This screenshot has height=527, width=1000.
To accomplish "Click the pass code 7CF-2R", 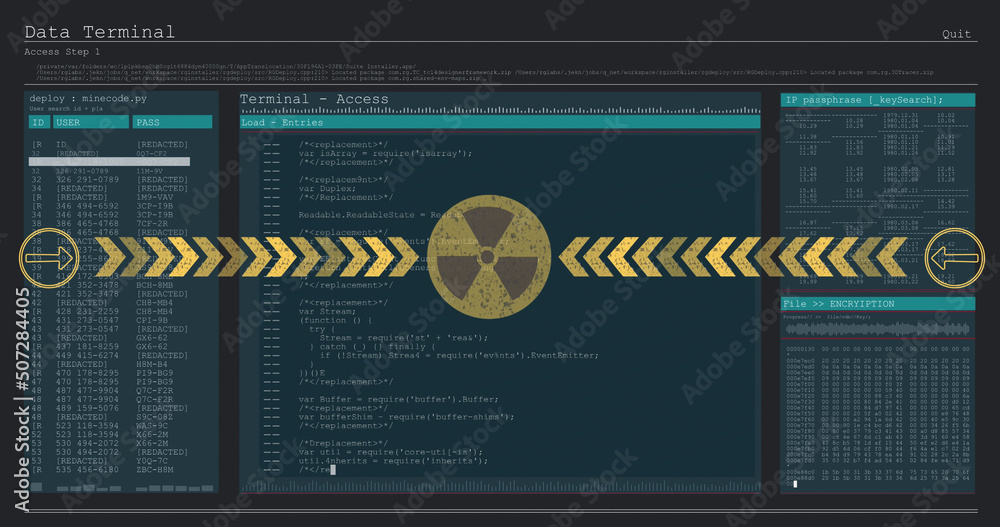I will (152, 224).
